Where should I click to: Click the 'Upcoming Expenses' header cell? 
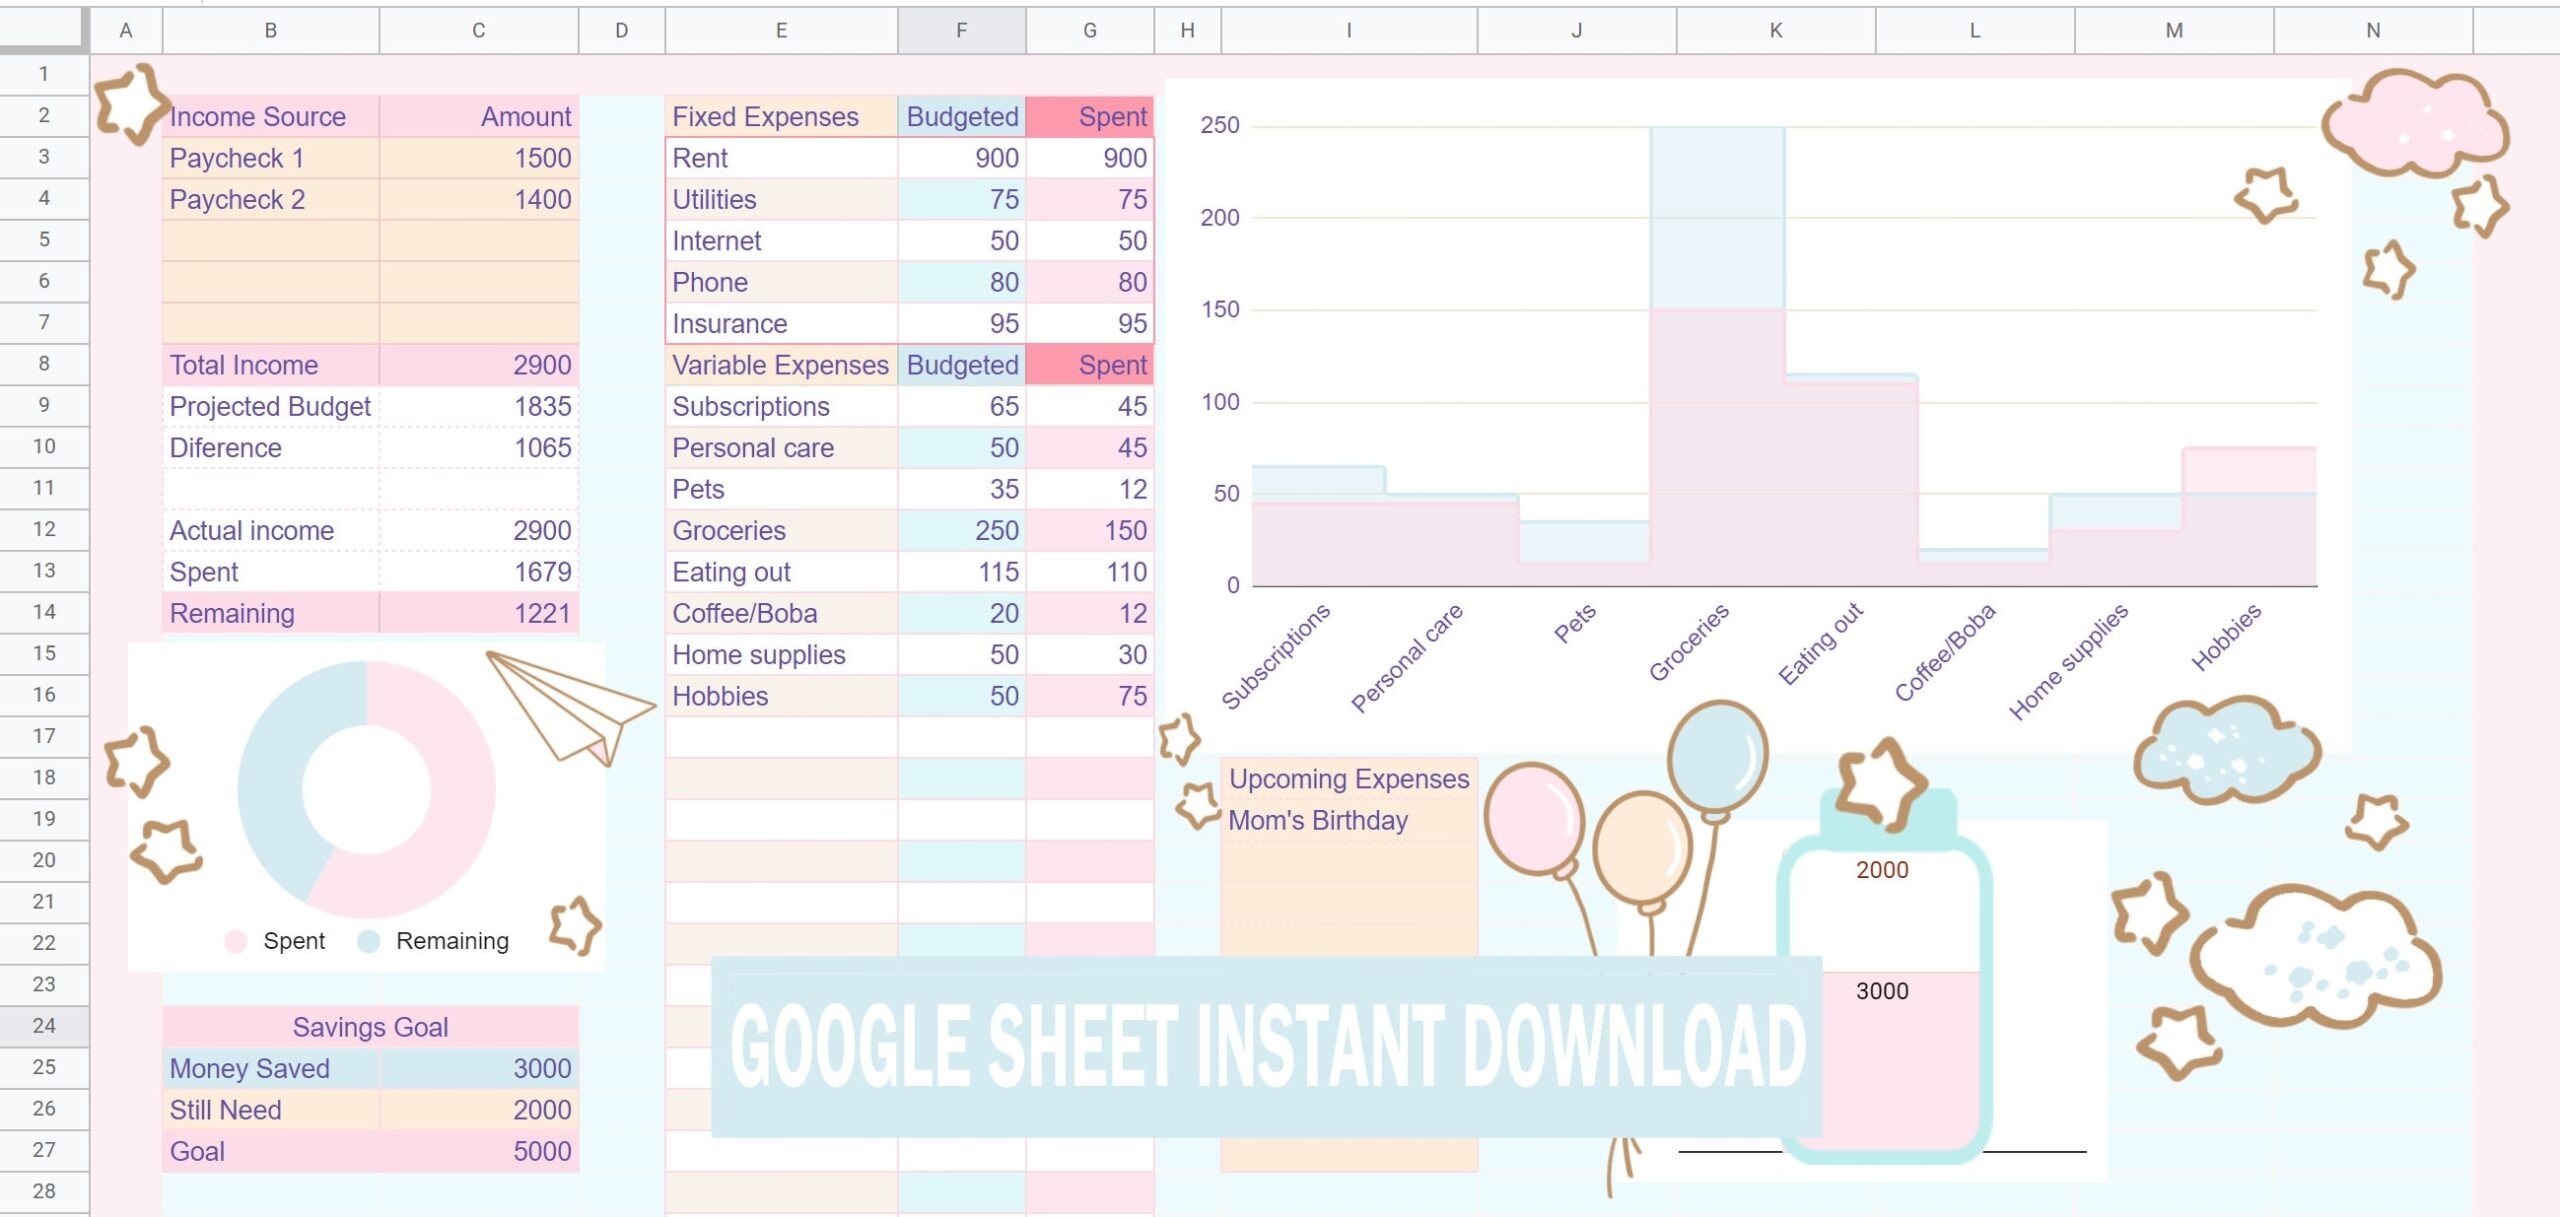coord(1348,779)
